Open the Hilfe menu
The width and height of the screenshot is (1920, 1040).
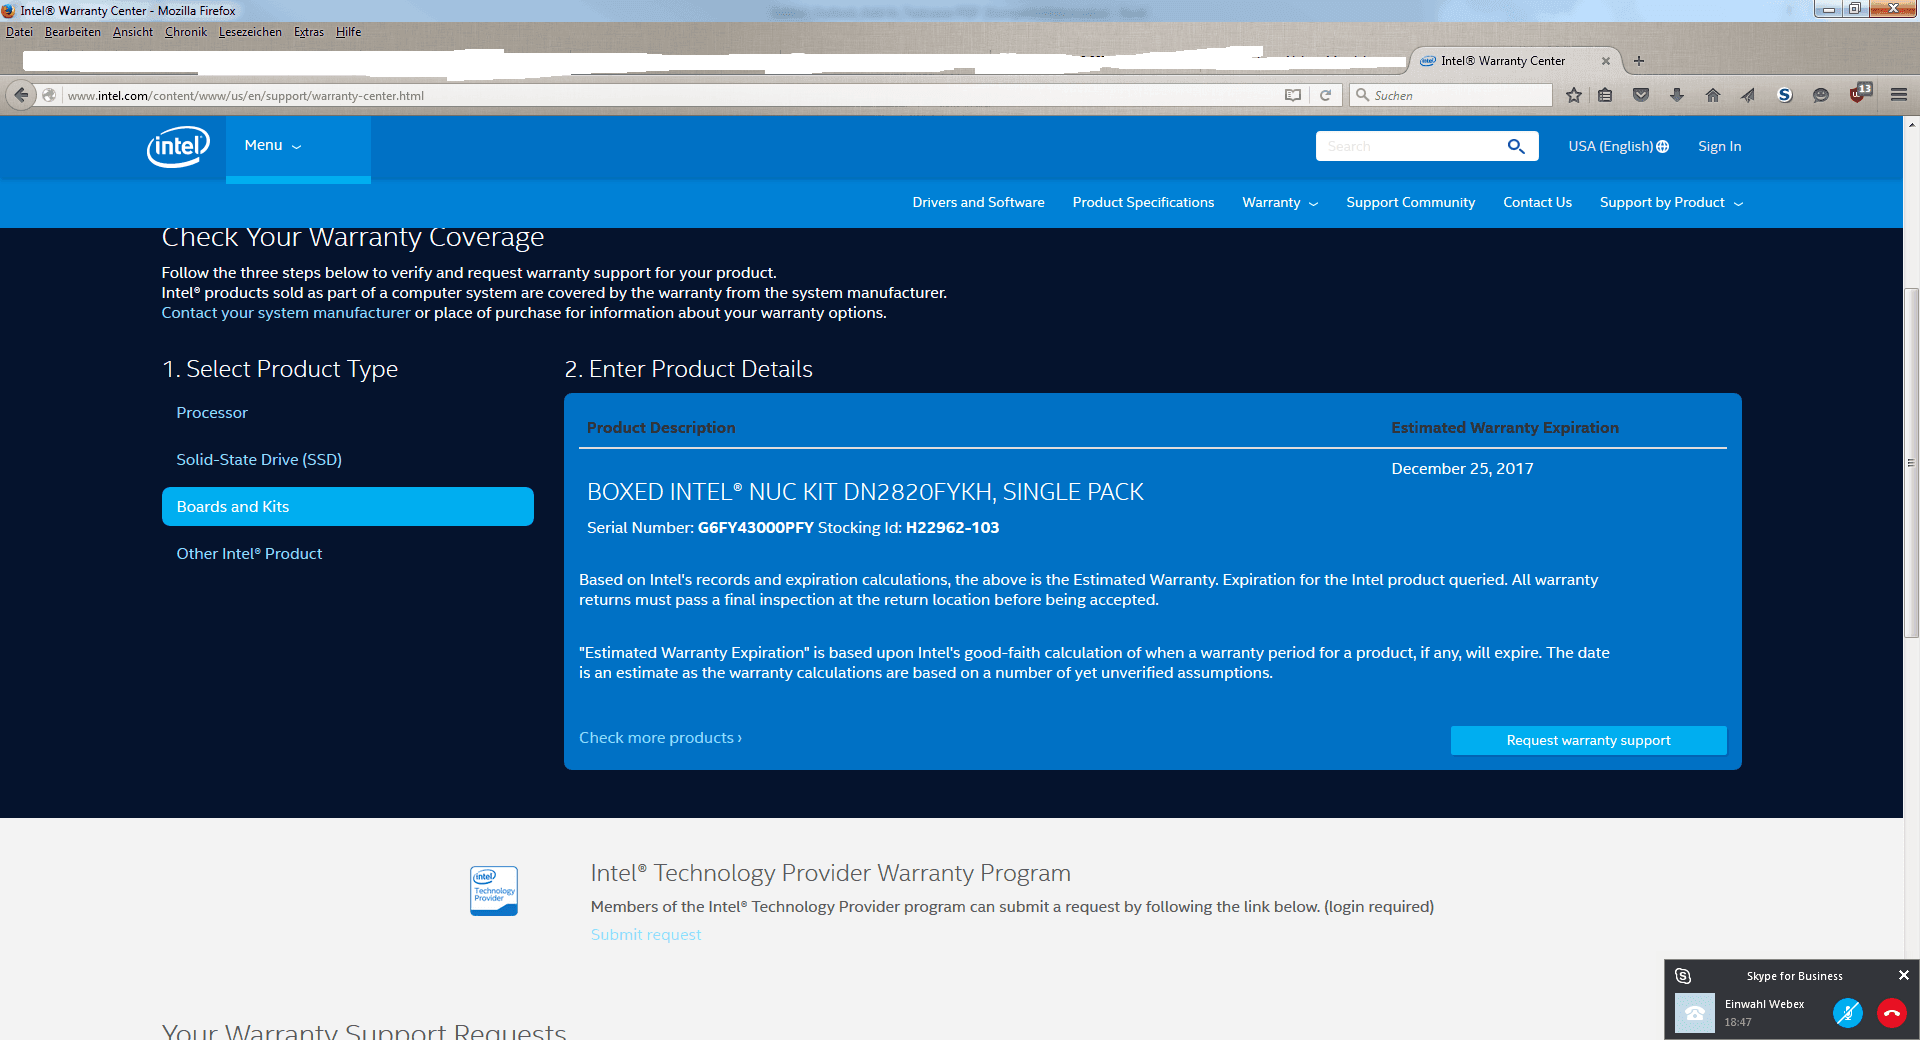tap(348, 32)
